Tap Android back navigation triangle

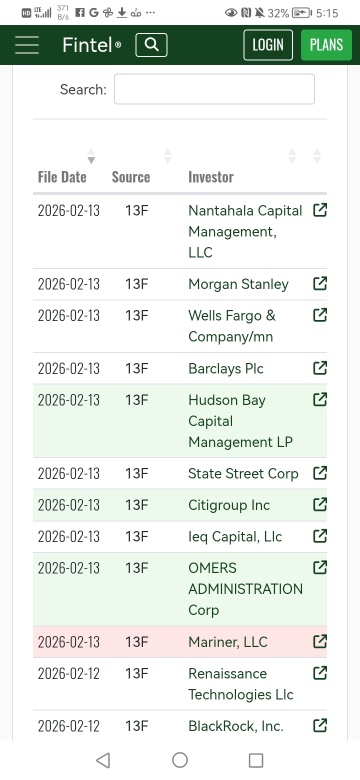(x=103, y=760)
